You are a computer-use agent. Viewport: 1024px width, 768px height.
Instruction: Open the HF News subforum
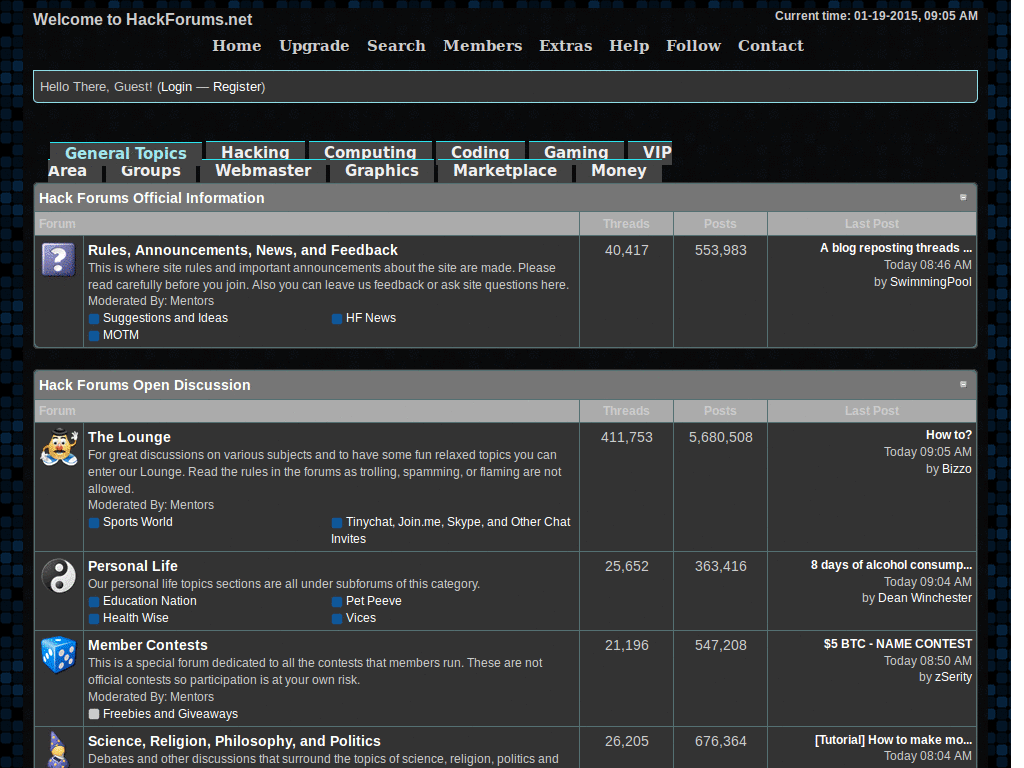tap(371, 318)
